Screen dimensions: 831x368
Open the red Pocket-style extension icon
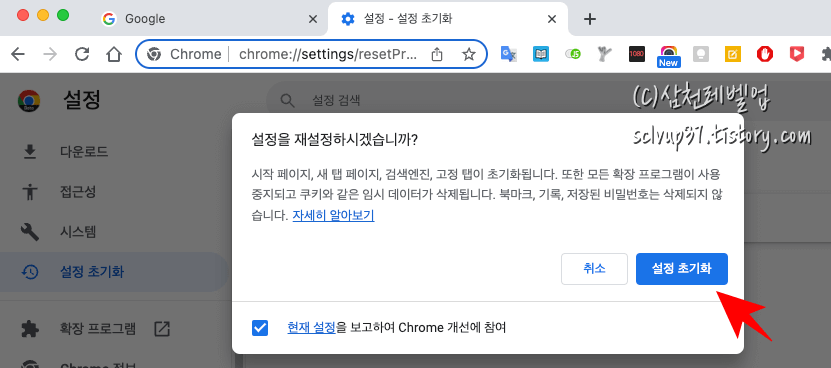[797, 54]
